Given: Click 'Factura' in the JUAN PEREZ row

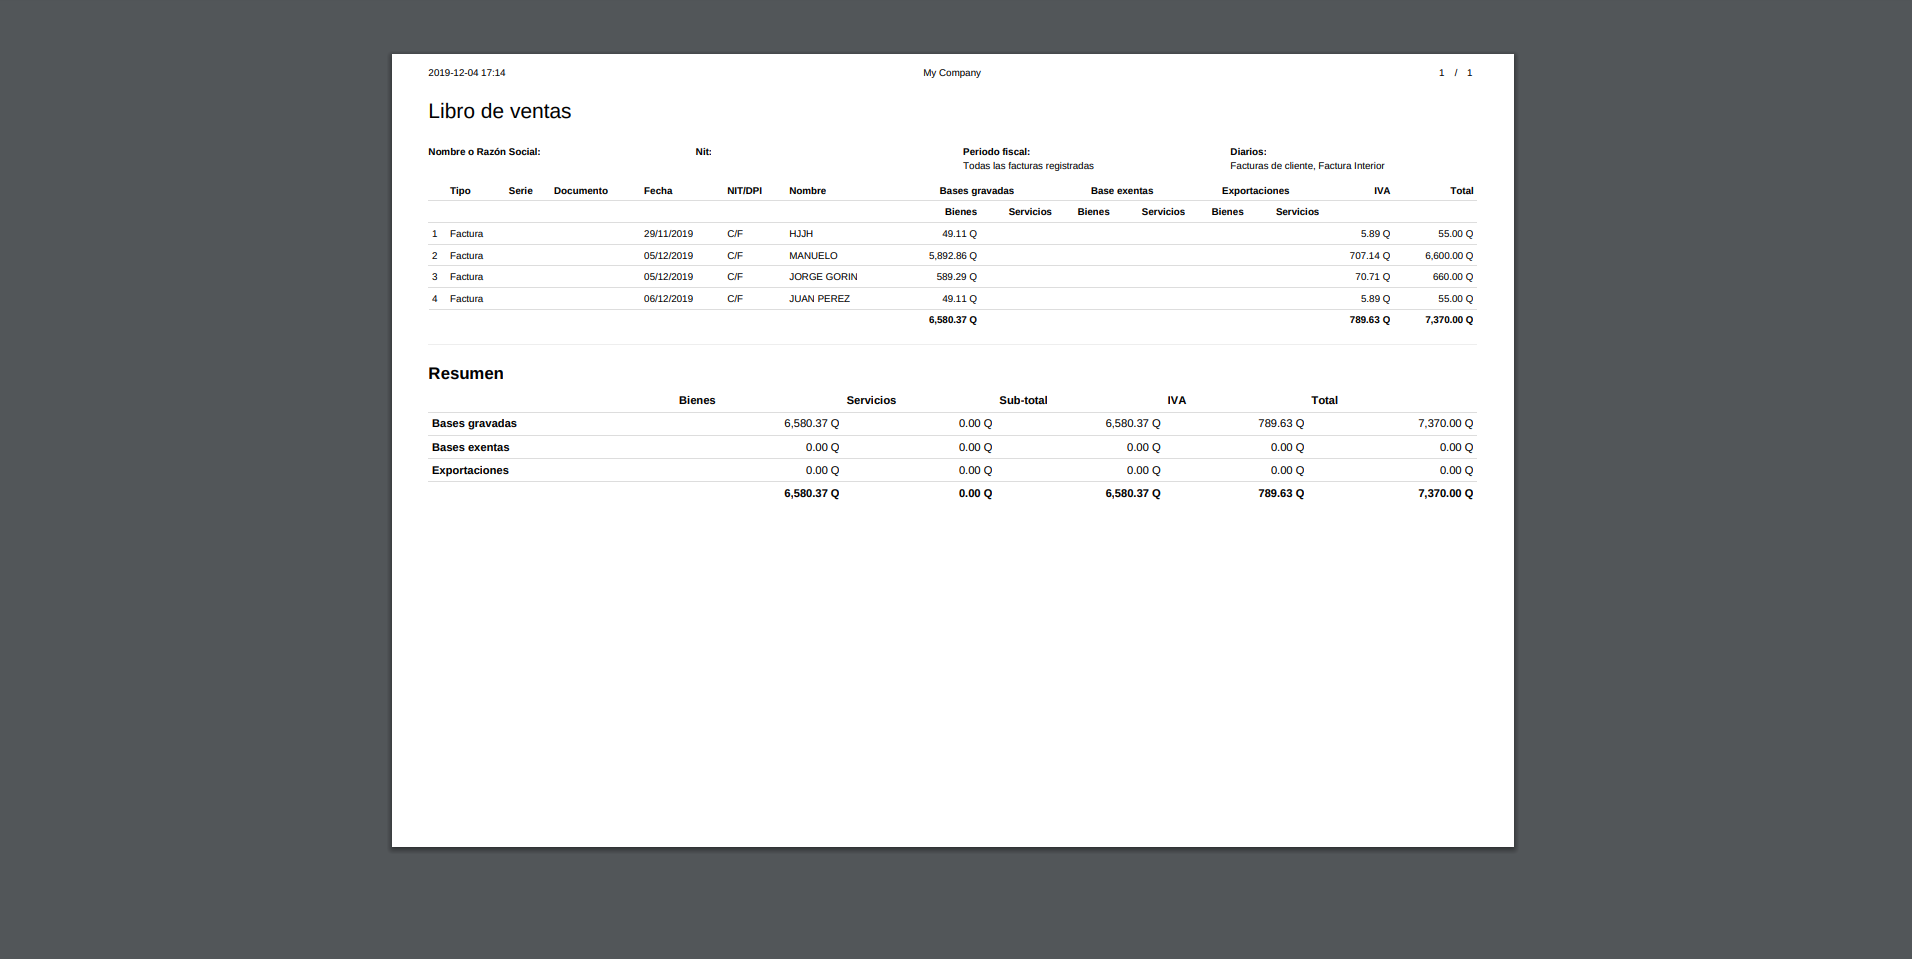Looking at the screenshot, I should click(x=466, y=299).
